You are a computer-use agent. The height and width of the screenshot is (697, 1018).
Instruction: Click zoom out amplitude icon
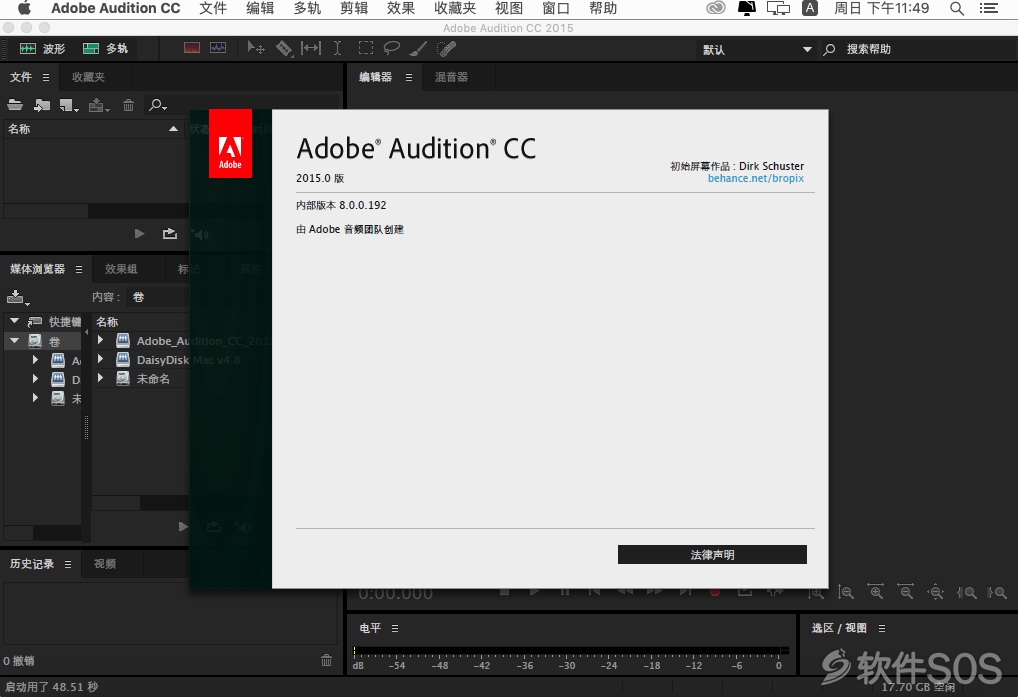[x=846, y=592]
